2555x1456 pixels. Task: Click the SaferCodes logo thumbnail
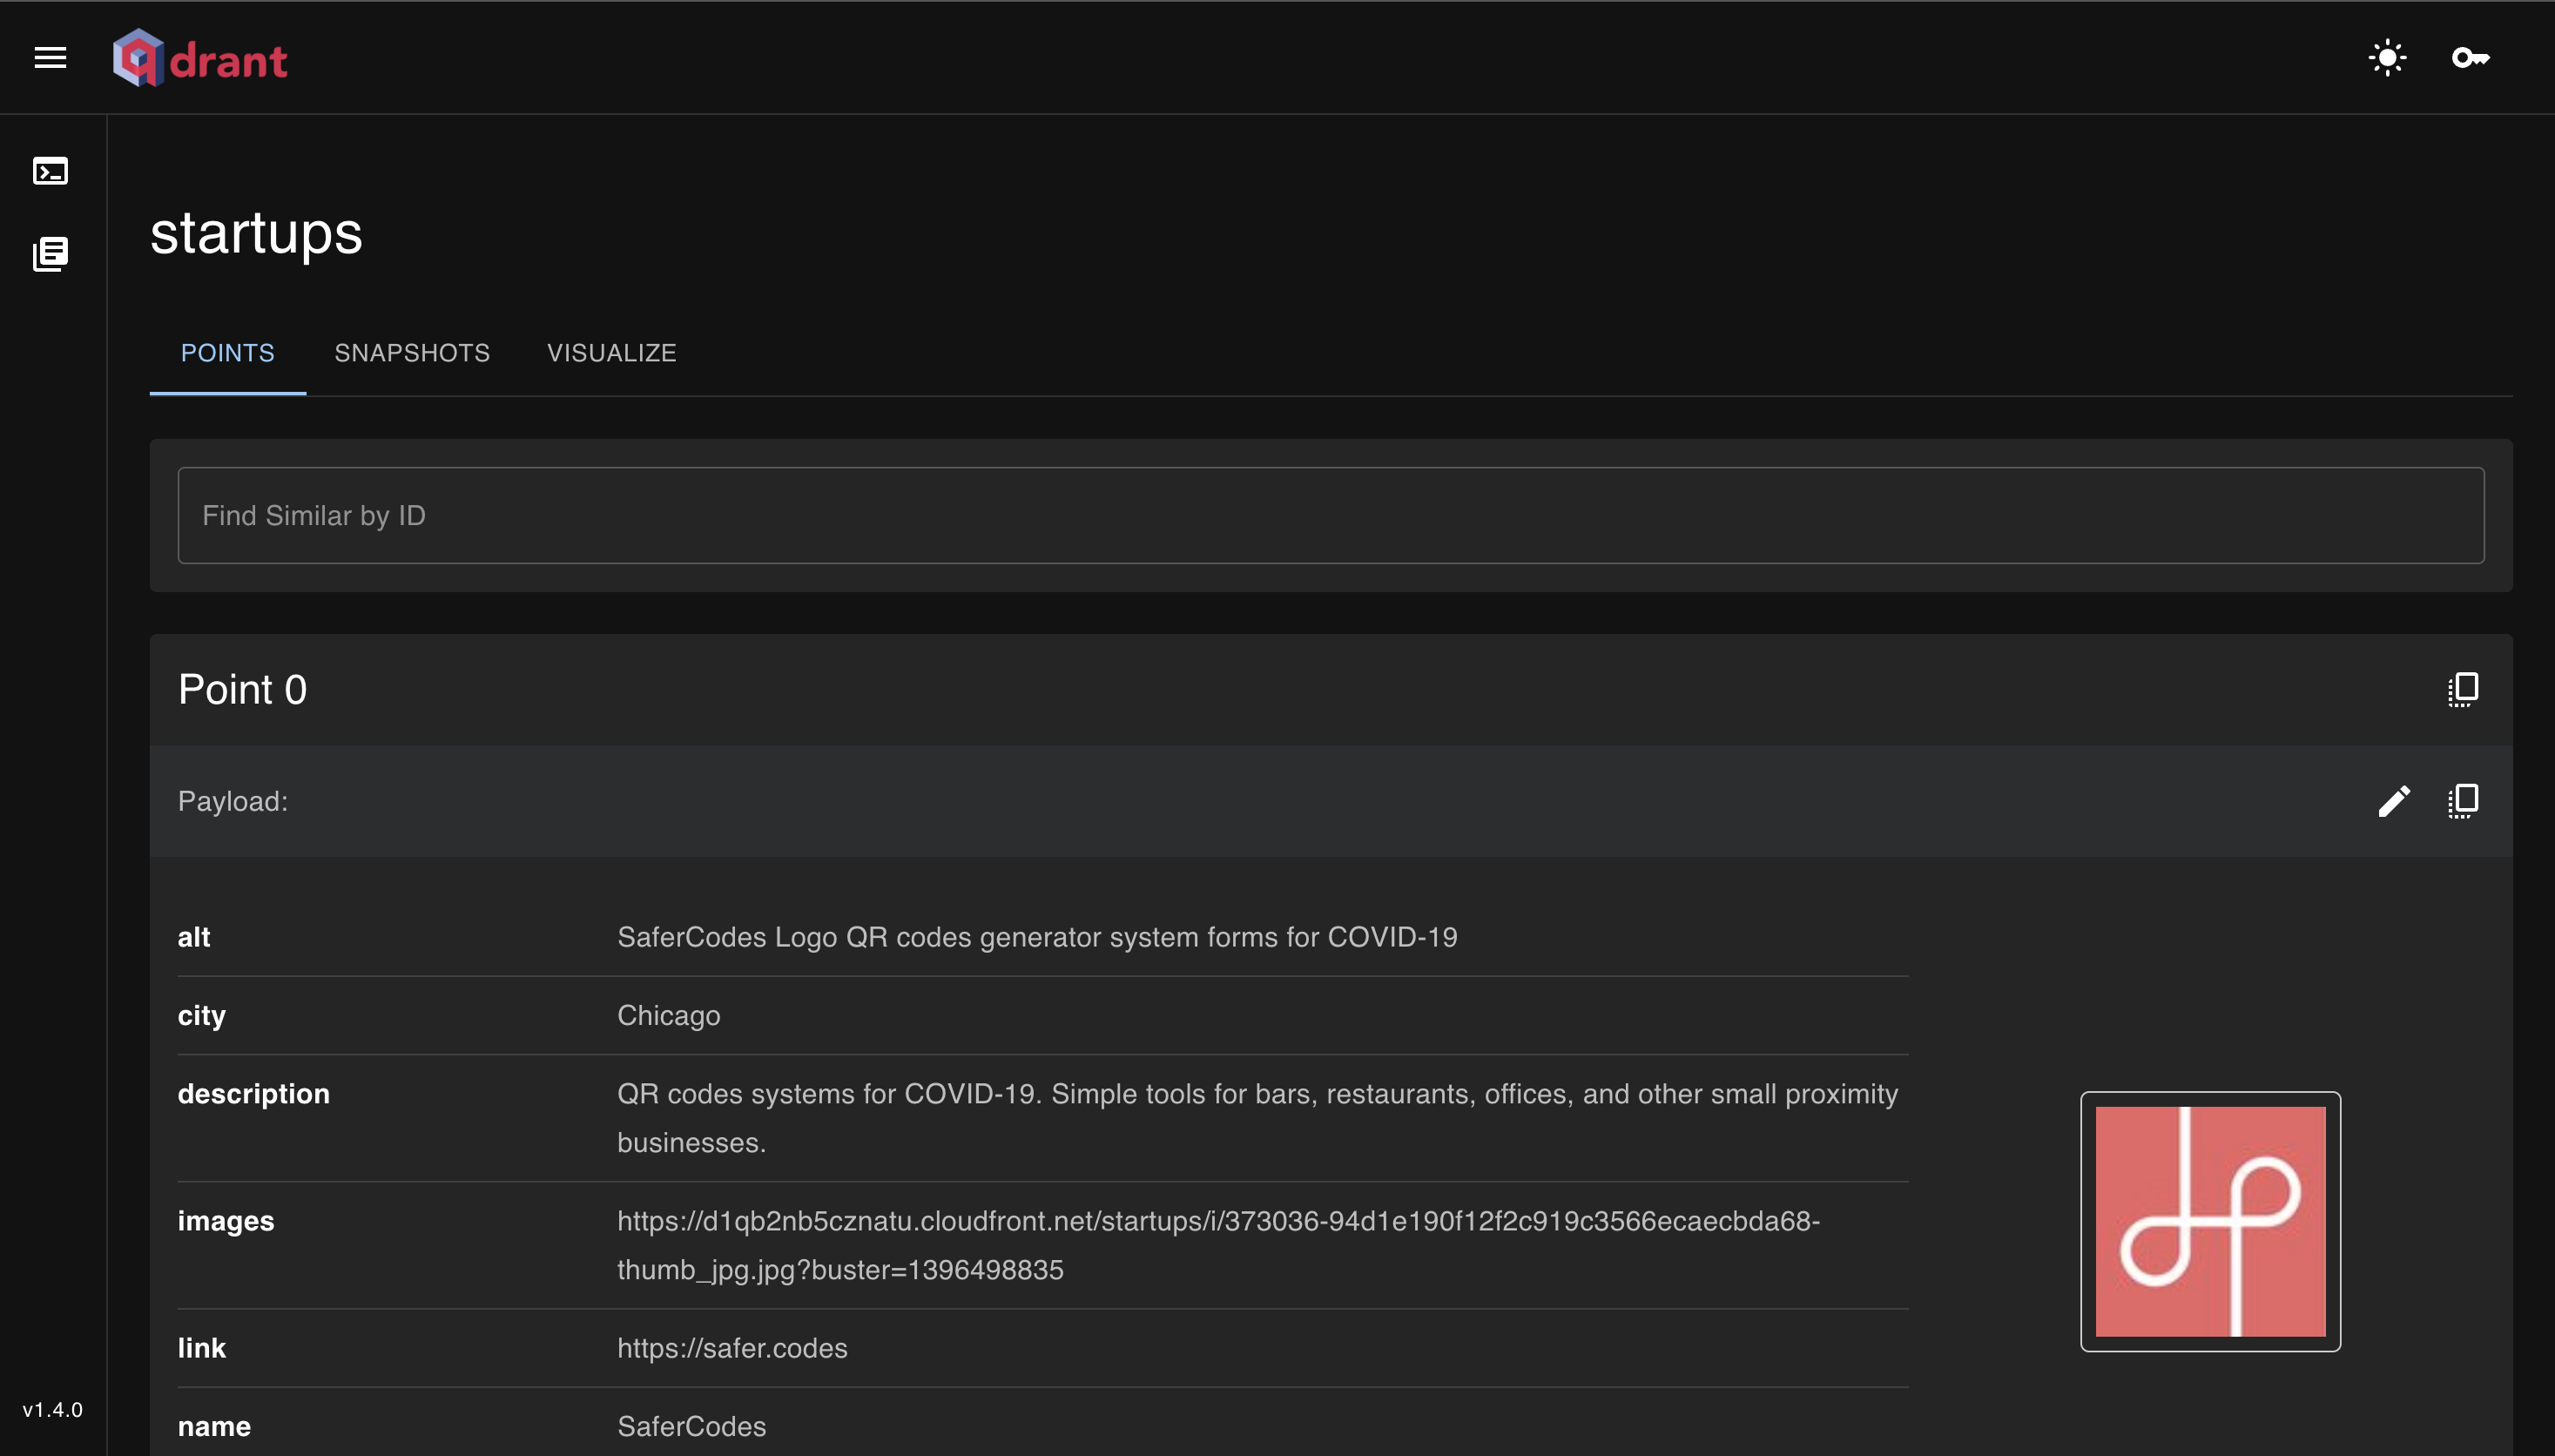click(x=2210, y=1221)
